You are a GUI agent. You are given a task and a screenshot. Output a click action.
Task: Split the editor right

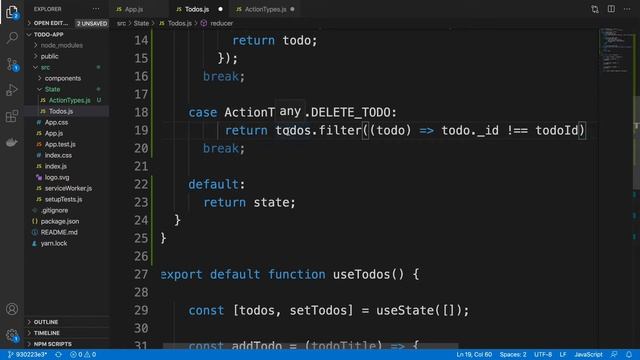click(x=611, y=9)
